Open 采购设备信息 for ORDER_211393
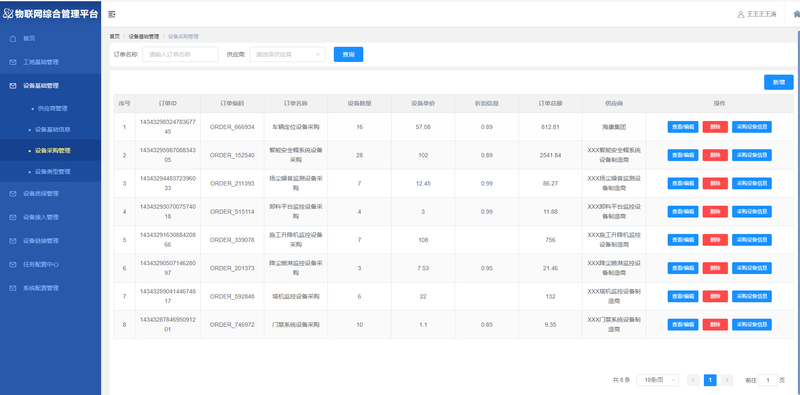This screenshot has width=800, height=395. [752, 183]
